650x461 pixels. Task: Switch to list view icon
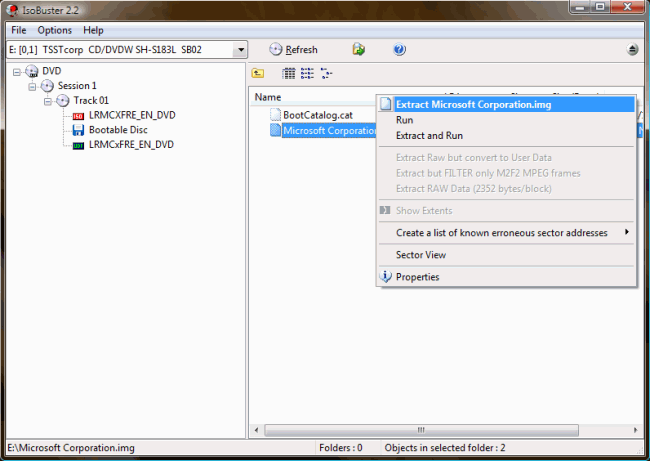(x=307, y=73)
